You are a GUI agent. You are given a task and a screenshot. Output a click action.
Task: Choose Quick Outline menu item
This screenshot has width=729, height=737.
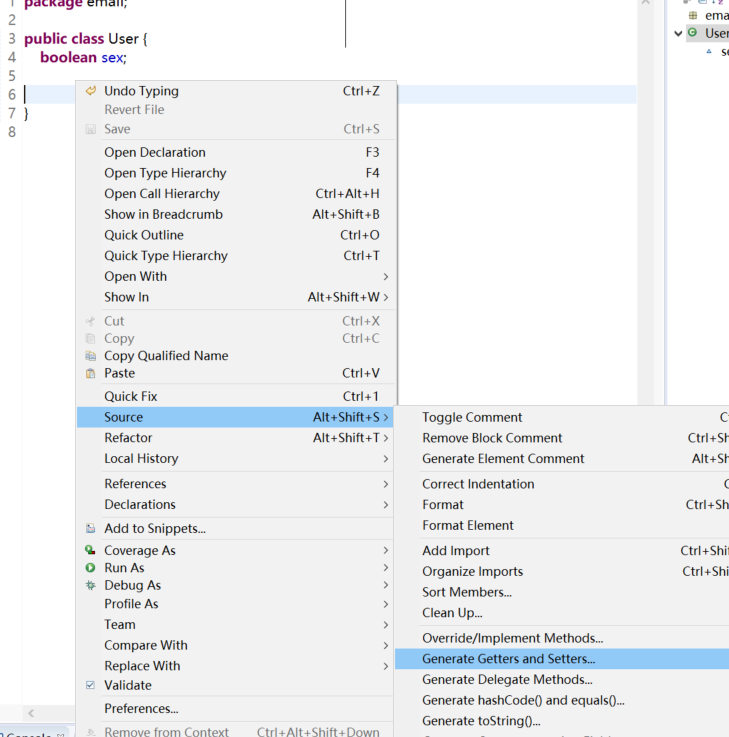pos(235,235)
